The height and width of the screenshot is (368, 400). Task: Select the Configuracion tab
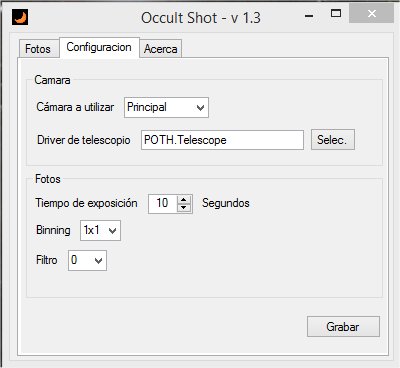coord(99,47)
